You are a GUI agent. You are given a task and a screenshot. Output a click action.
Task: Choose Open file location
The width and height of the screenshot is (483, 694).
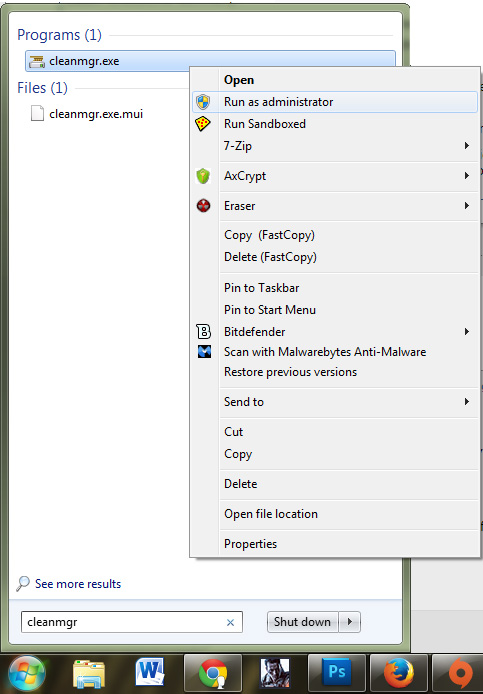click(335, 514)
